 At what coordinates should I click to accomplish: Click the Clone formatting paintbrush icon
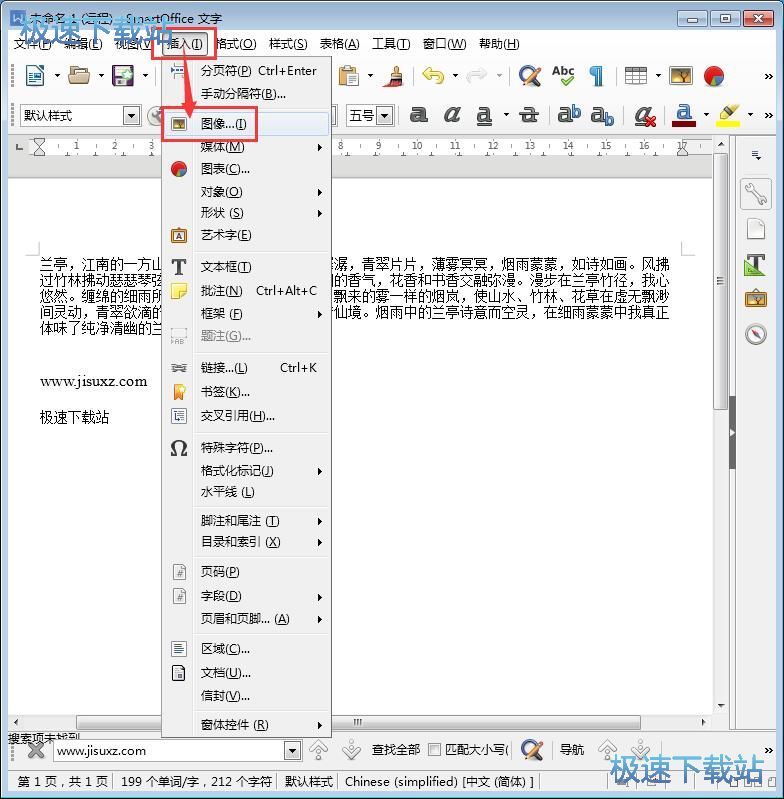coord(393,75)
